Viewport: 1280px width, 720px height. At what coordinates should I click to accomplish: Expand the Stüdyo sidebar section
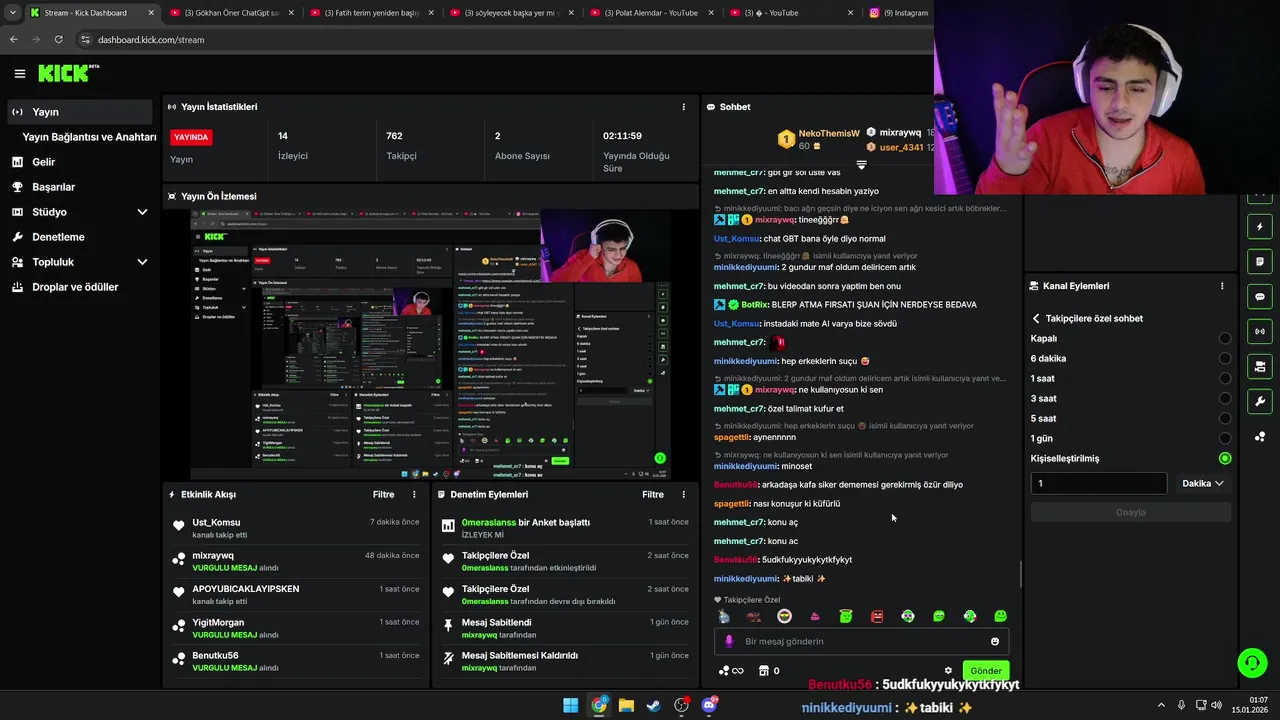142,212
